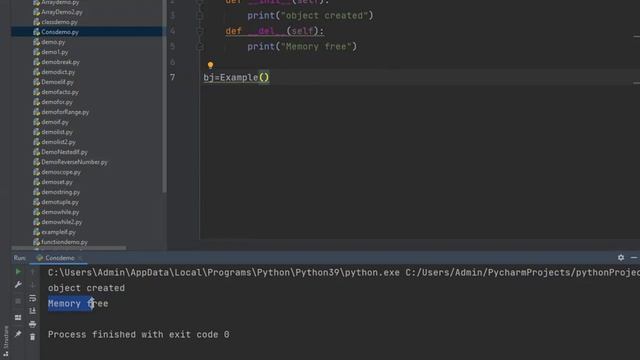Open demolist.py file
Viewport: 640px width, 360px height.
click(x=57, y=132)
